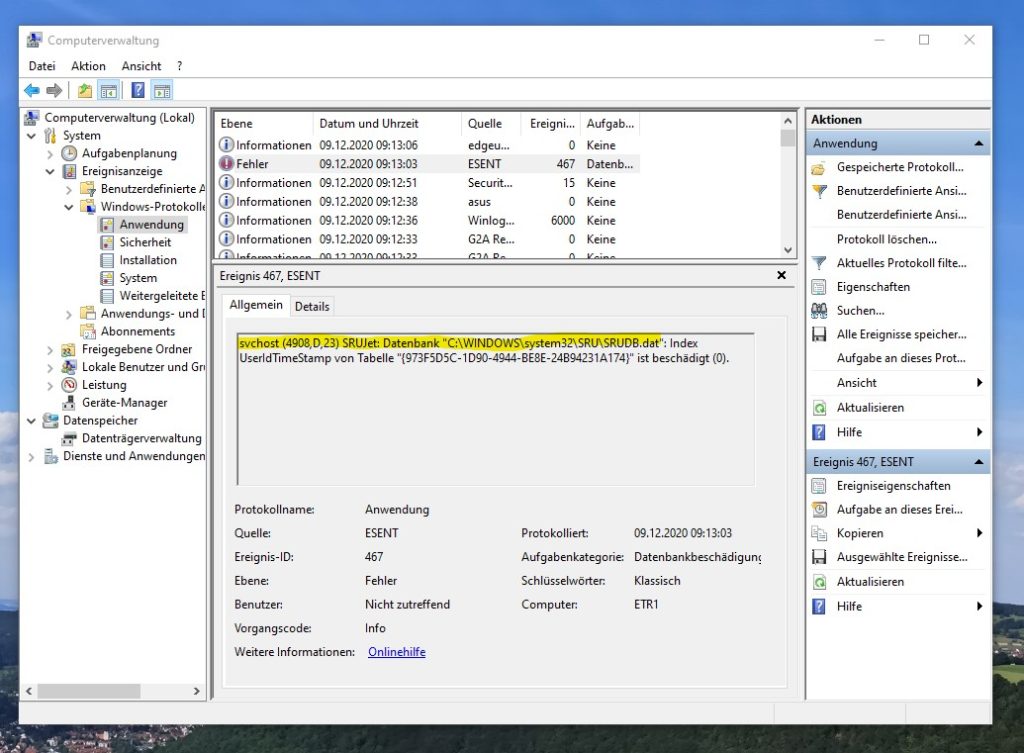Open the ? help menu
Image resolution: width=1024 pixels, height=753 pixels.
(180, 66)
